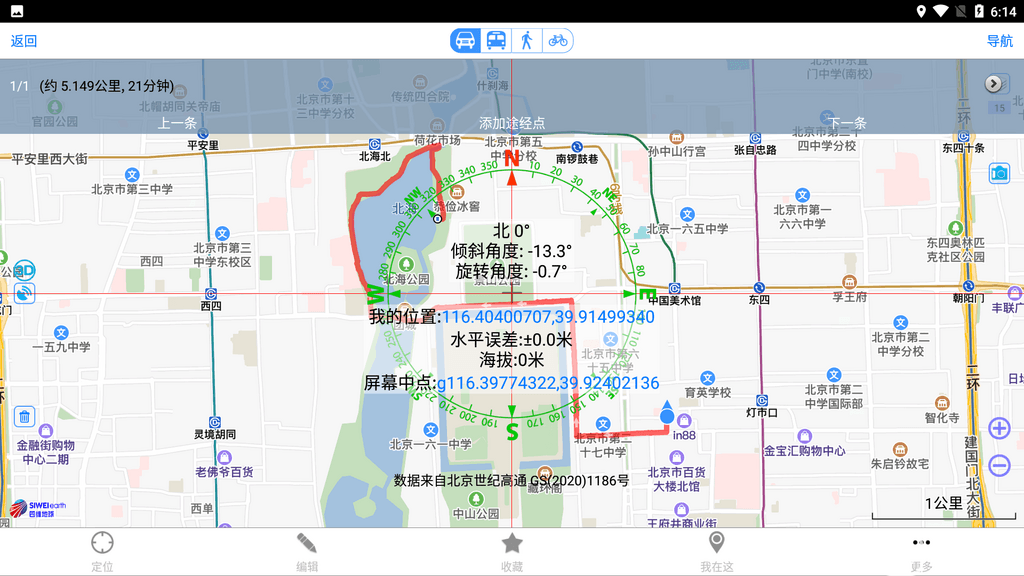
Task: Tap 恭俭冰窖 restaurant icon
Action: pyautogui.click(x=456, y=192)
